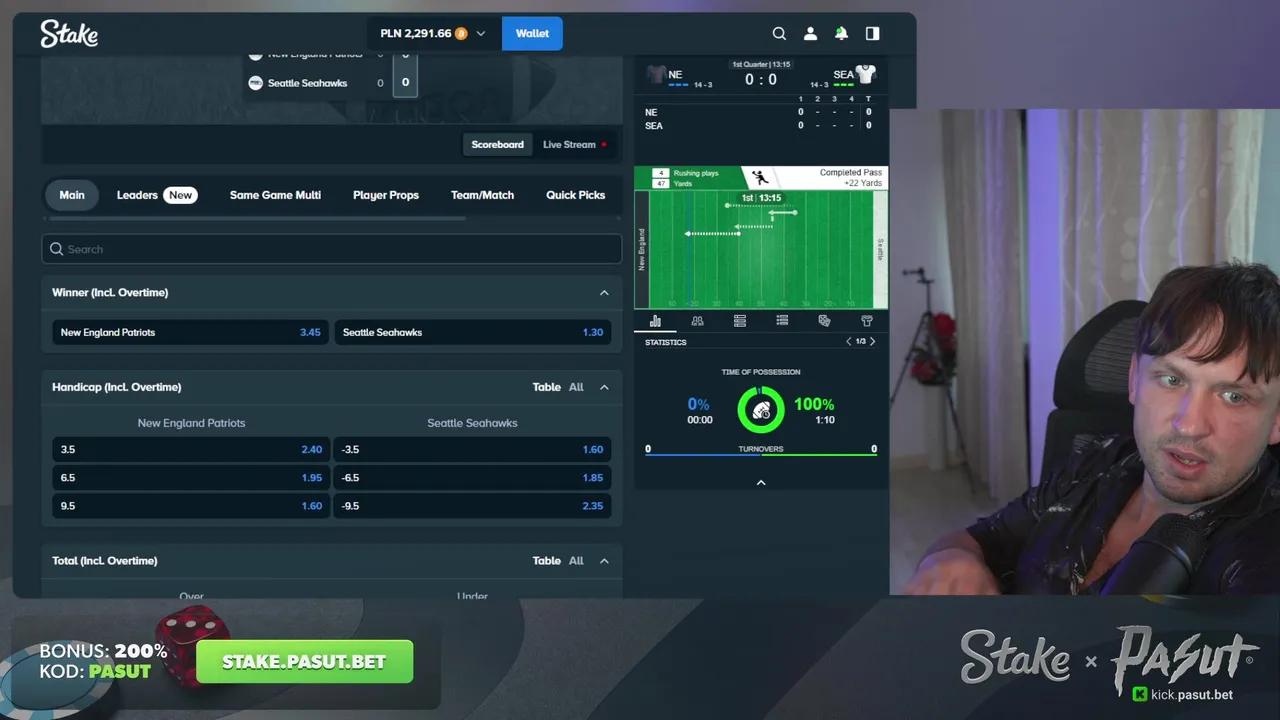
Task: Open the standings table tab in tracker
Action: 740,321
